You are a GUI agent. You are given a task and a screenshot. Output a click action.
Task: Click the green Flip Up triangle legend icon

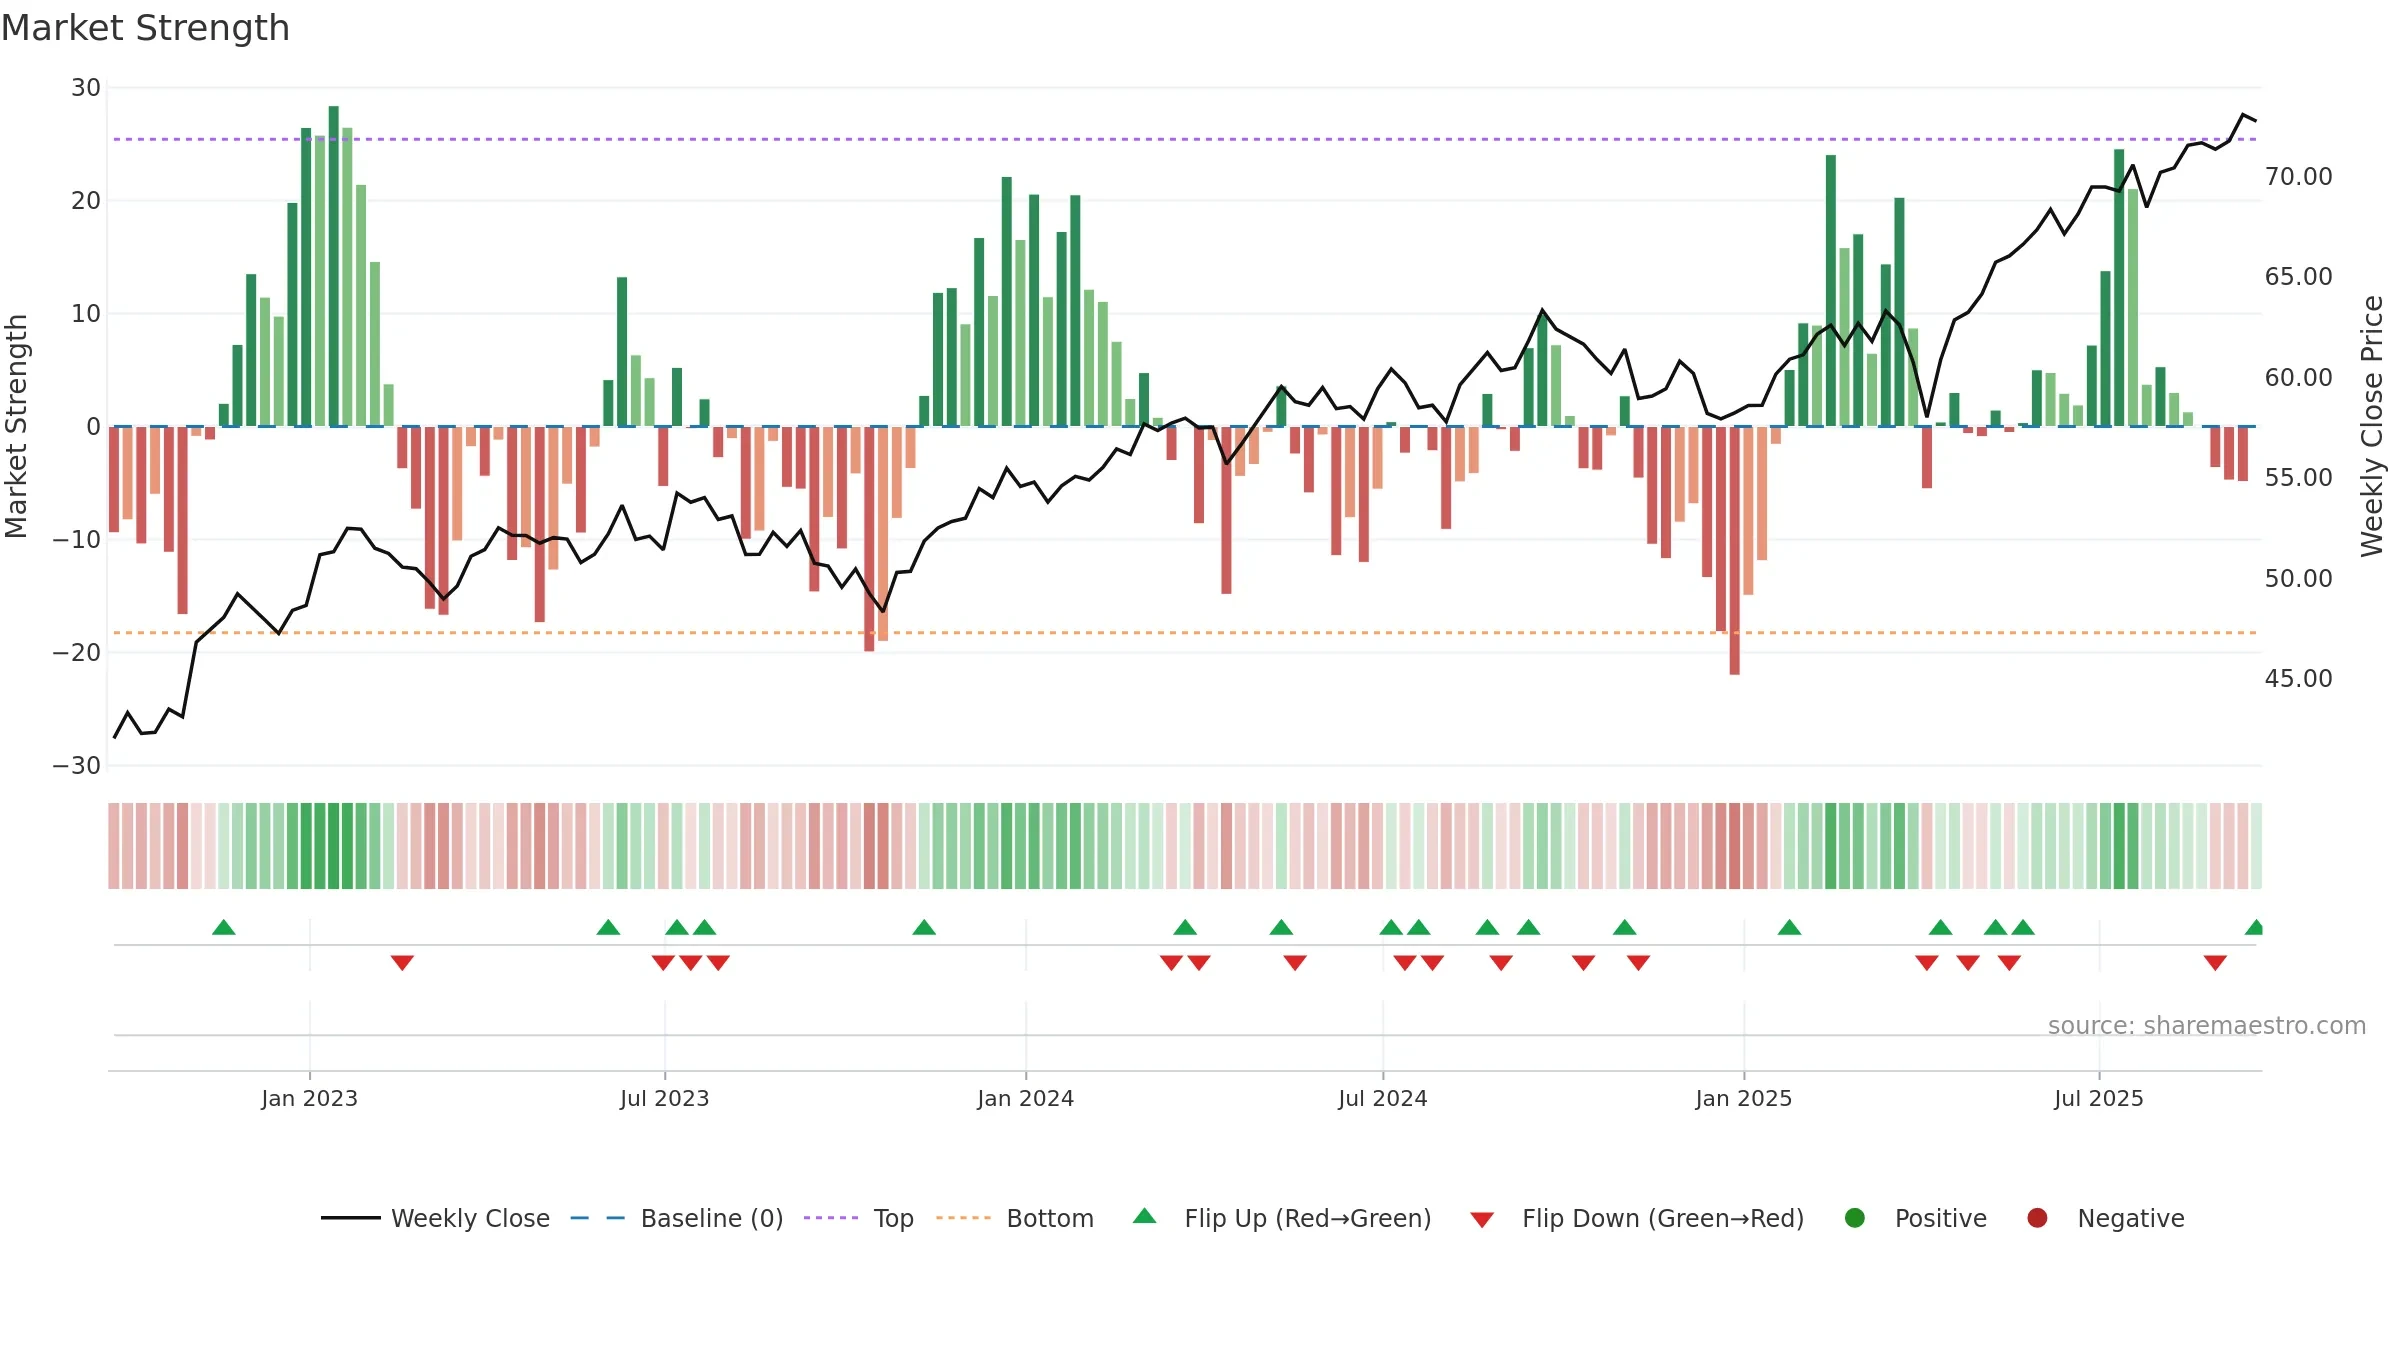(x=1145, y=1216)
